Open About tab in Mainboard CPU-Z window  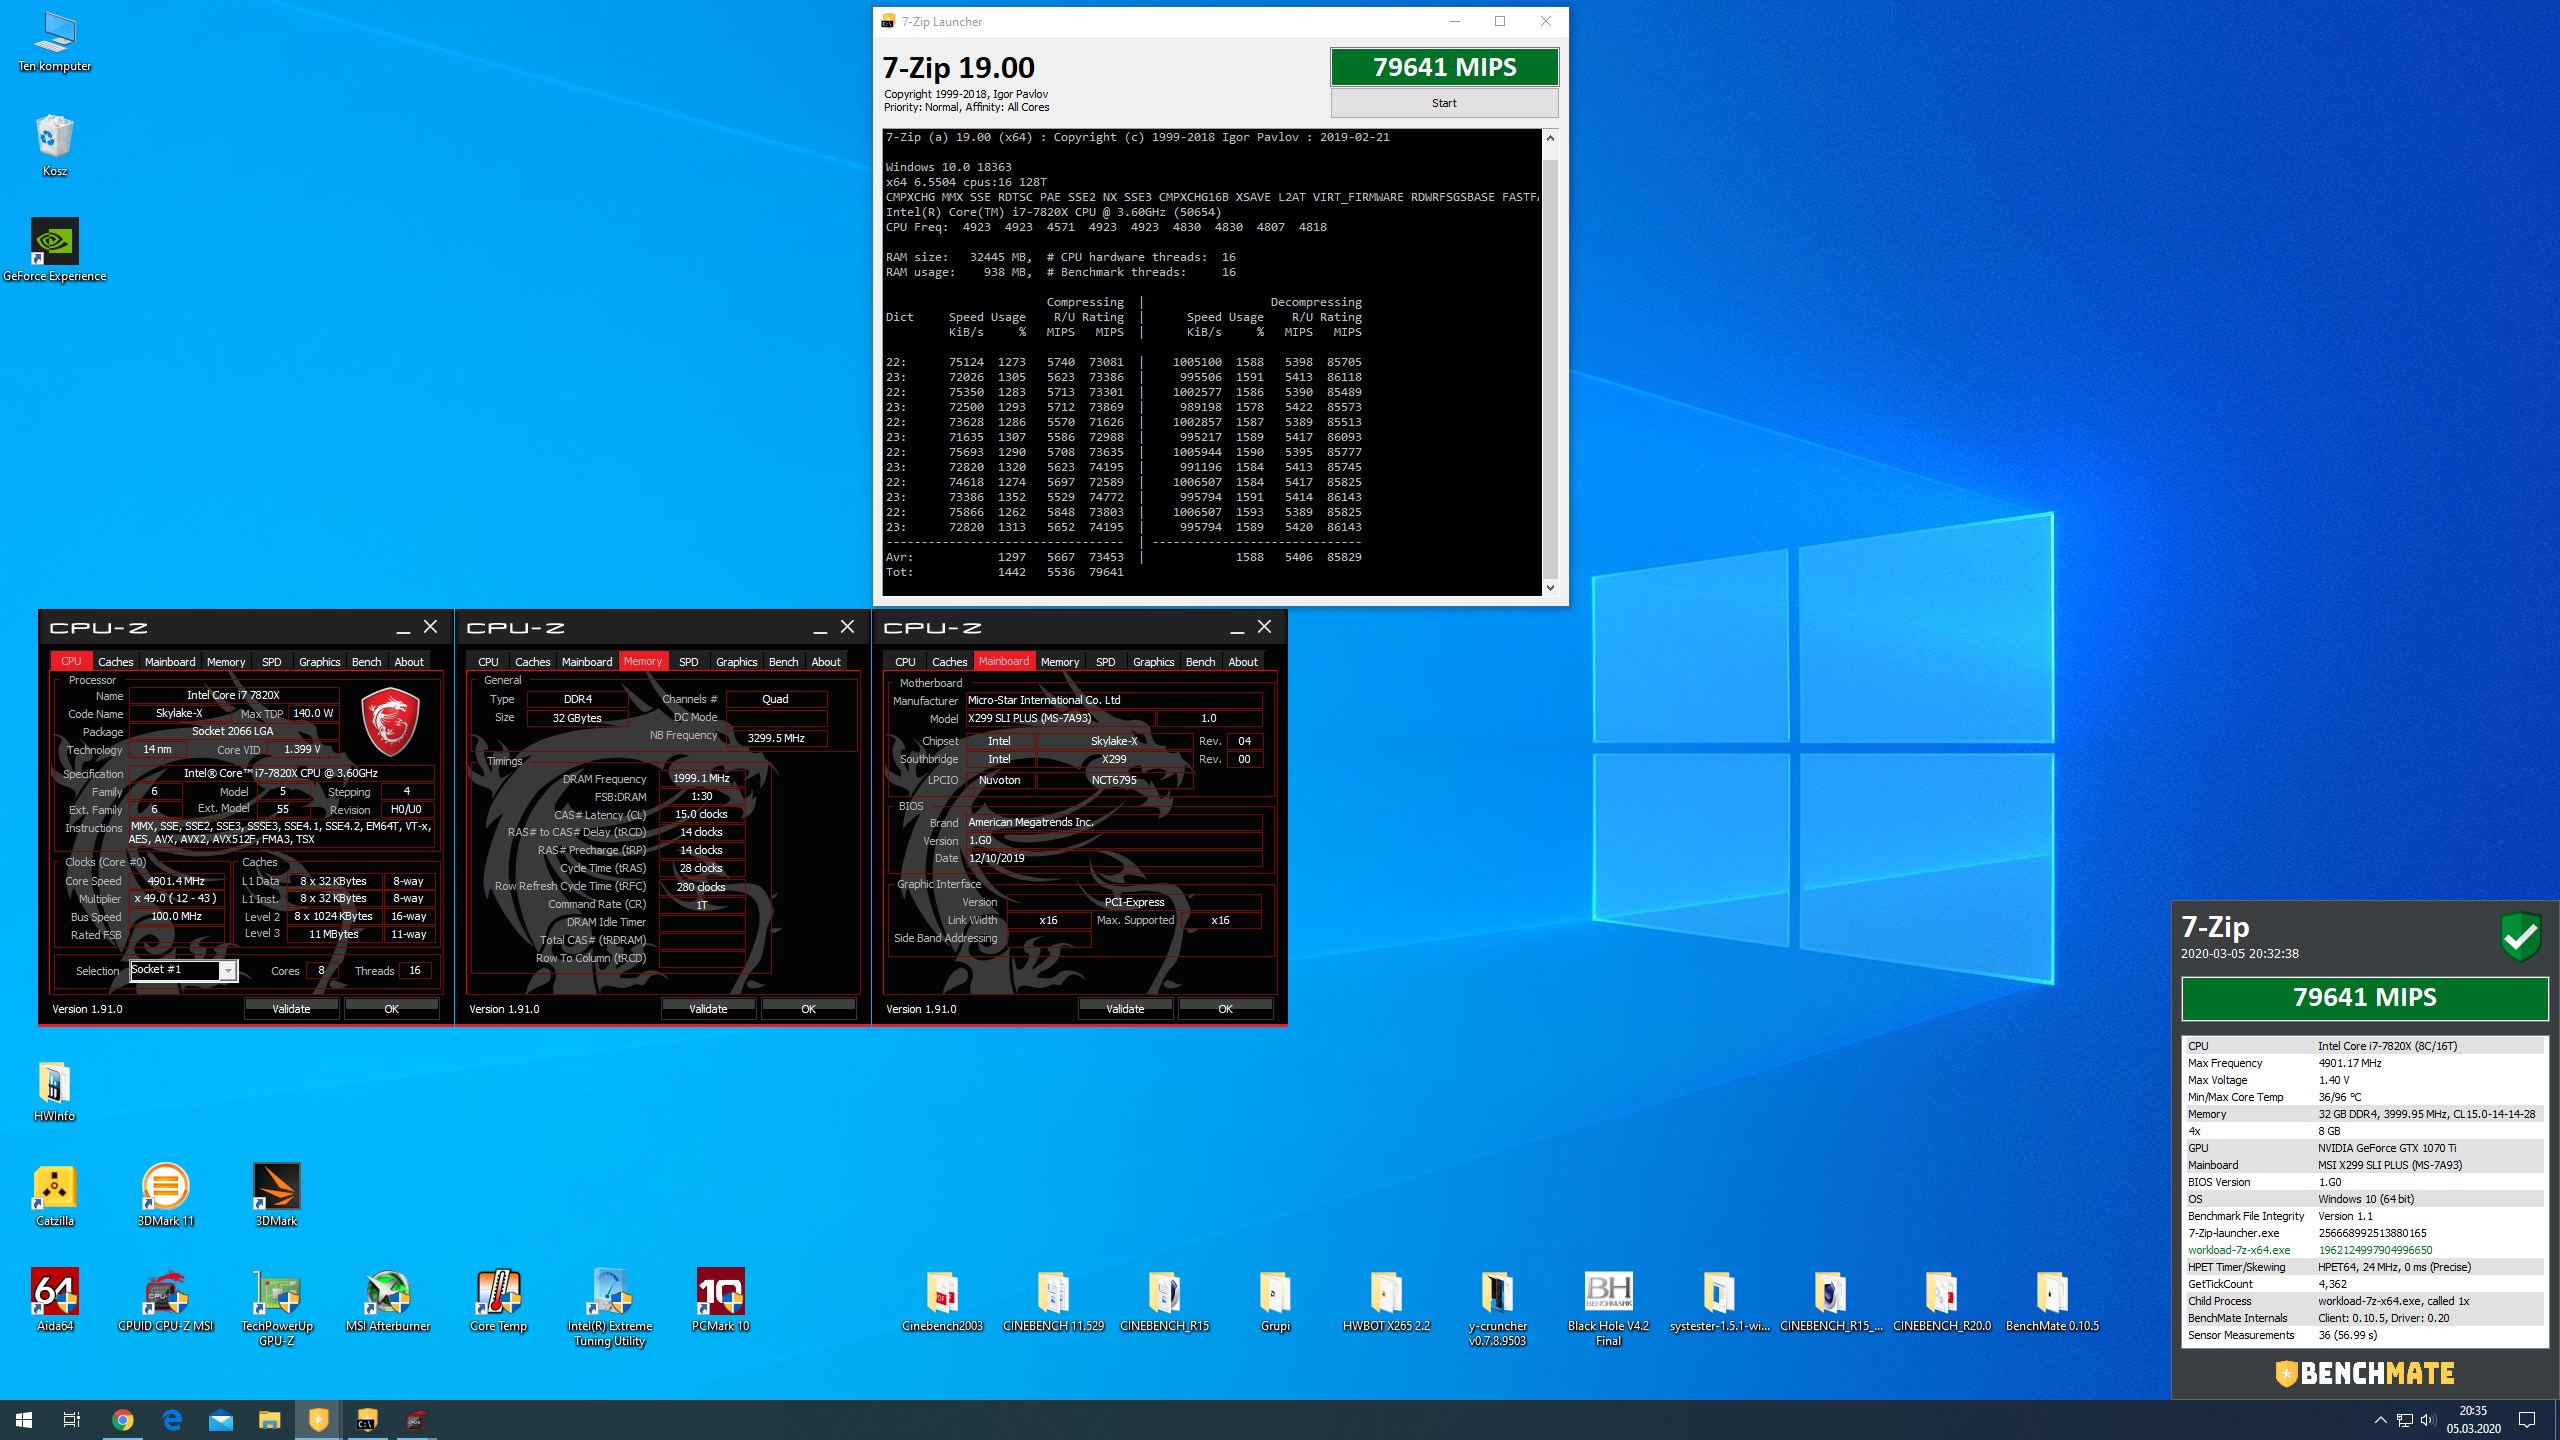click(x=1242, y=662)
